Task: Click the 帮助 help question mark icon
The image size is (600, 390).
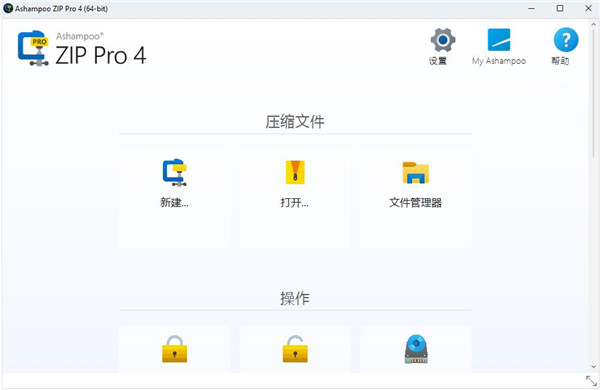Action: click(x=566, y=40)
